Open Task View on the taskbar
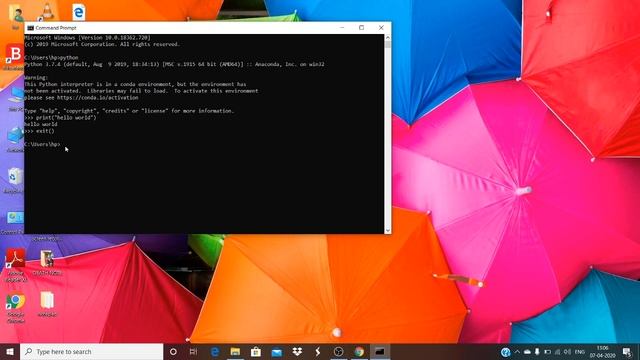The image size is (640, 360). (x=193, y=351)
